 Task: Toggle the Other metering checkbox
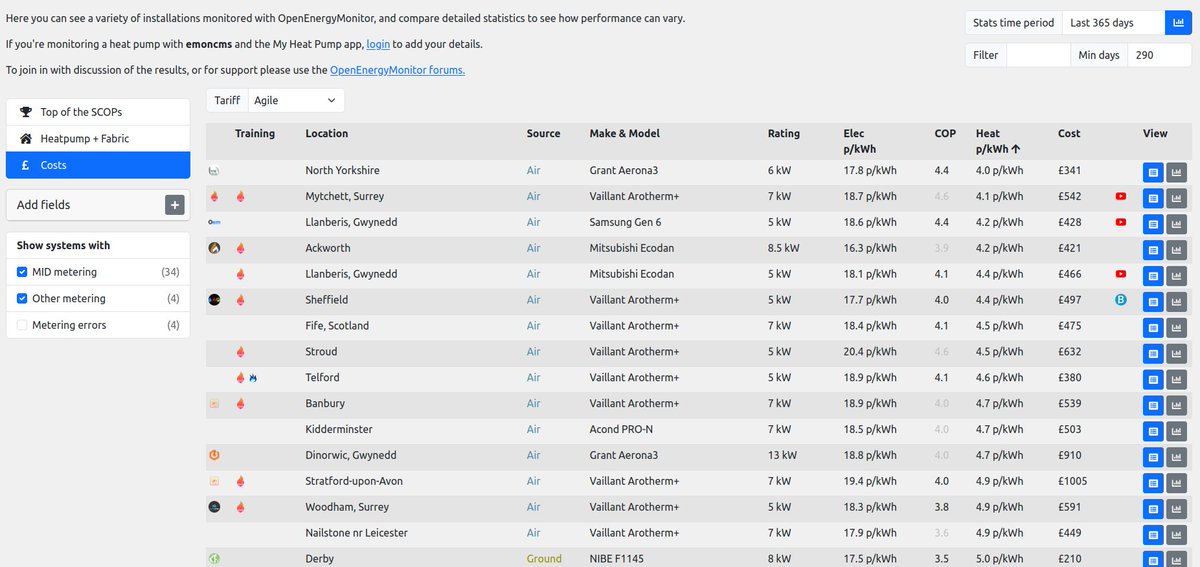pos(23,298)
